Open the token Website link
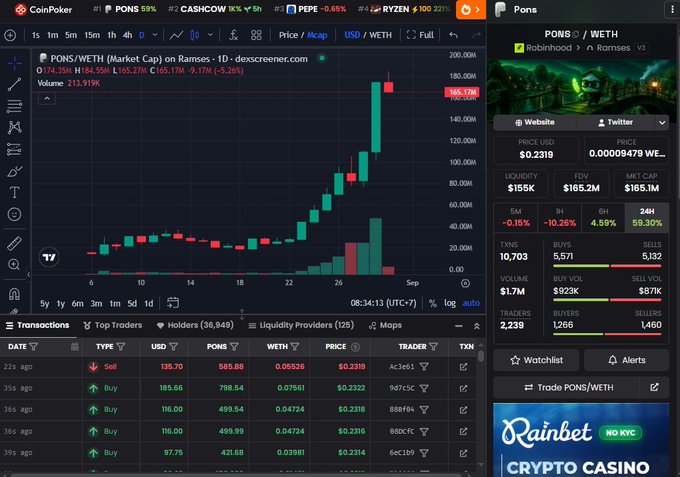 (x=535, y=122)
